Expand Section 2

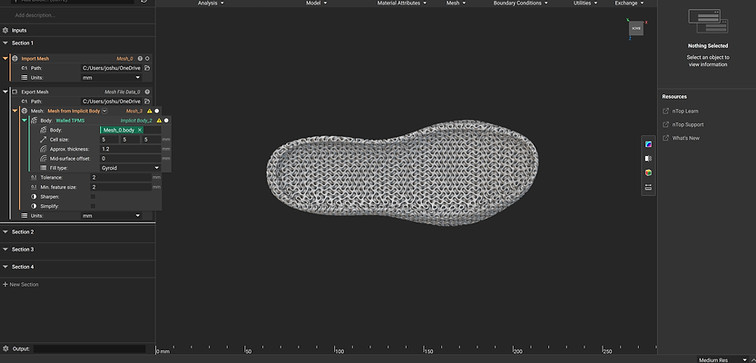5,232
